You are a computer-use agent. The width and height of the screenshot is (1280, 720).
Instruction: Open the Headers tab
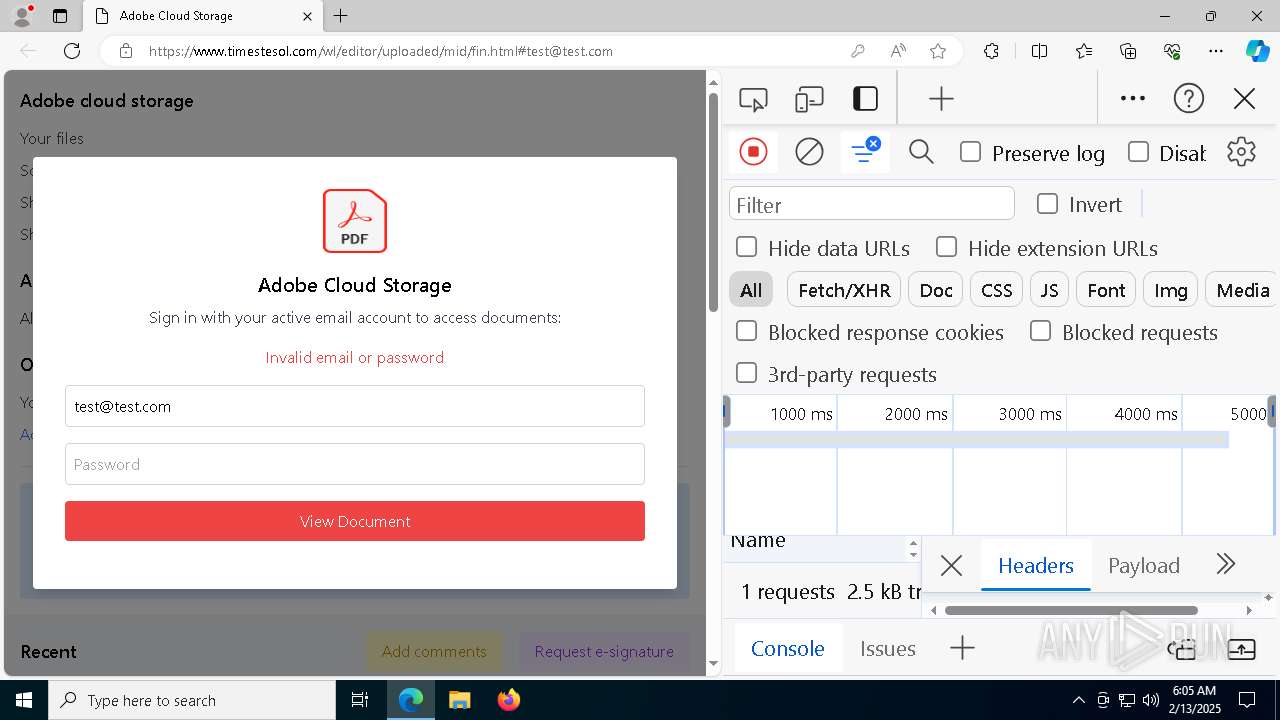[x=1036, y=565]
